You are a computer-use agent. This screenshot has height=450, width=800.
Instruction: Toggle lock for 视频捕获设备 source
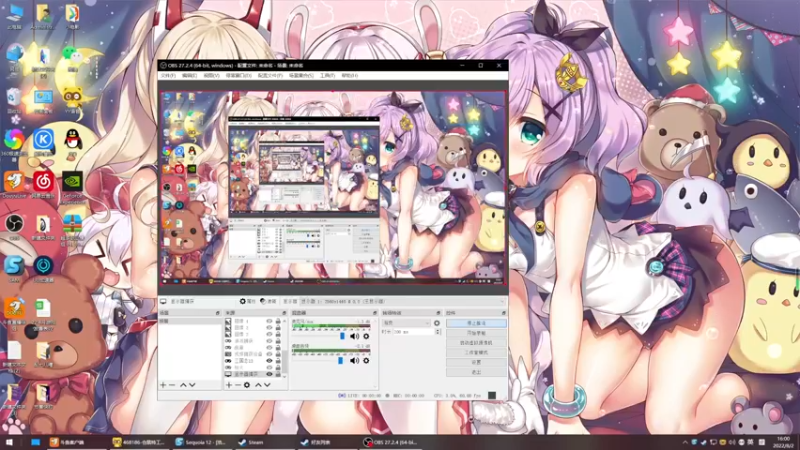(278, 354)
